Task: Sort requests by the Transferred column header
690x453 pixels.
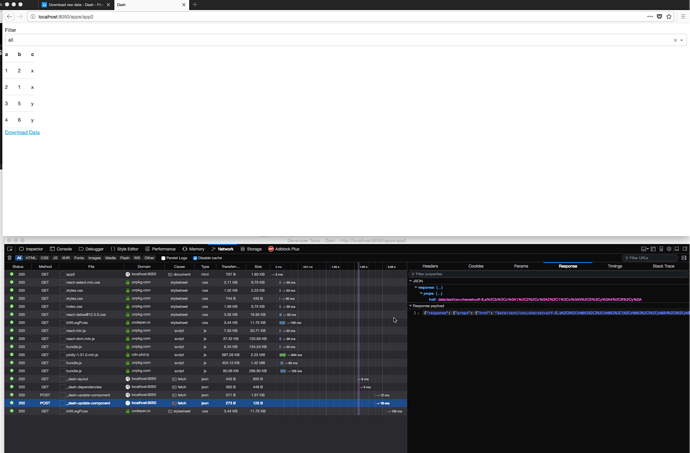Action: [231, 266]
